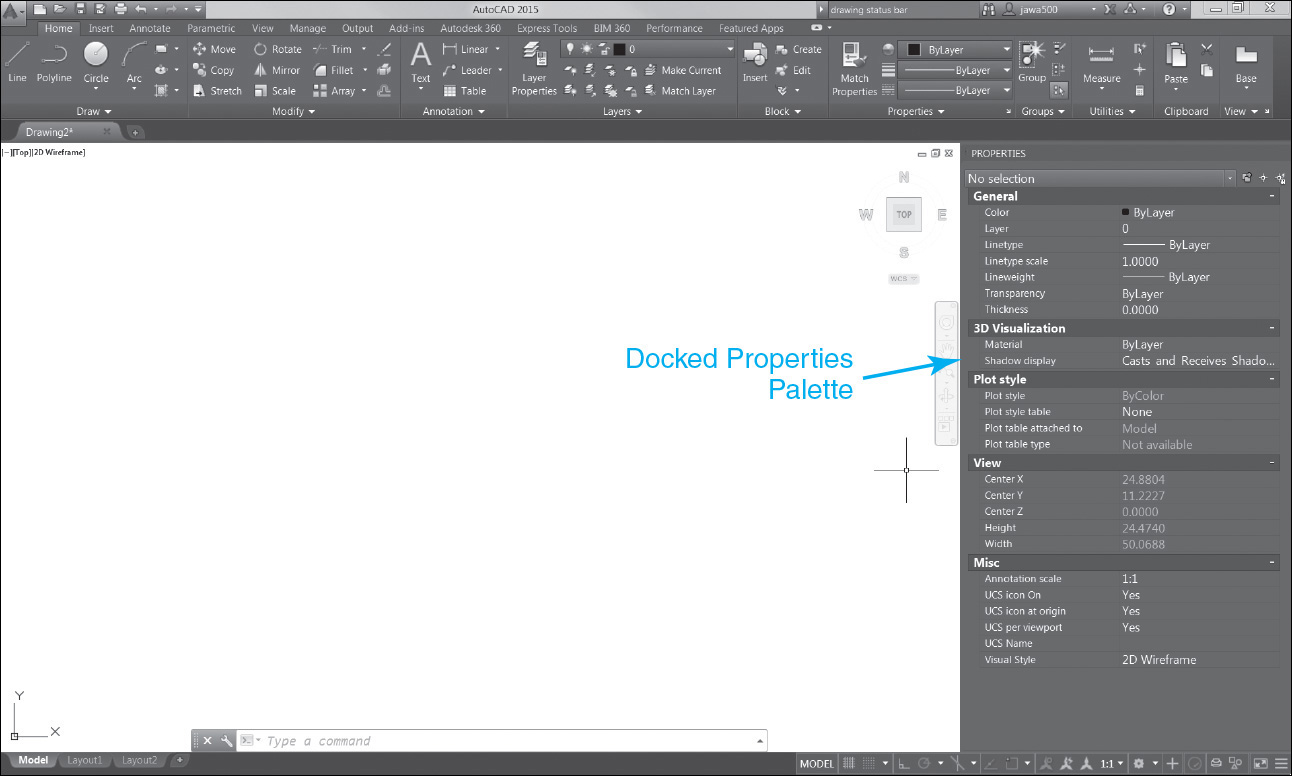This screenshot has width=1292, height=776.
Task: Click the Make Current layer button
Action: pyautogui.click(x=683, y=70)
